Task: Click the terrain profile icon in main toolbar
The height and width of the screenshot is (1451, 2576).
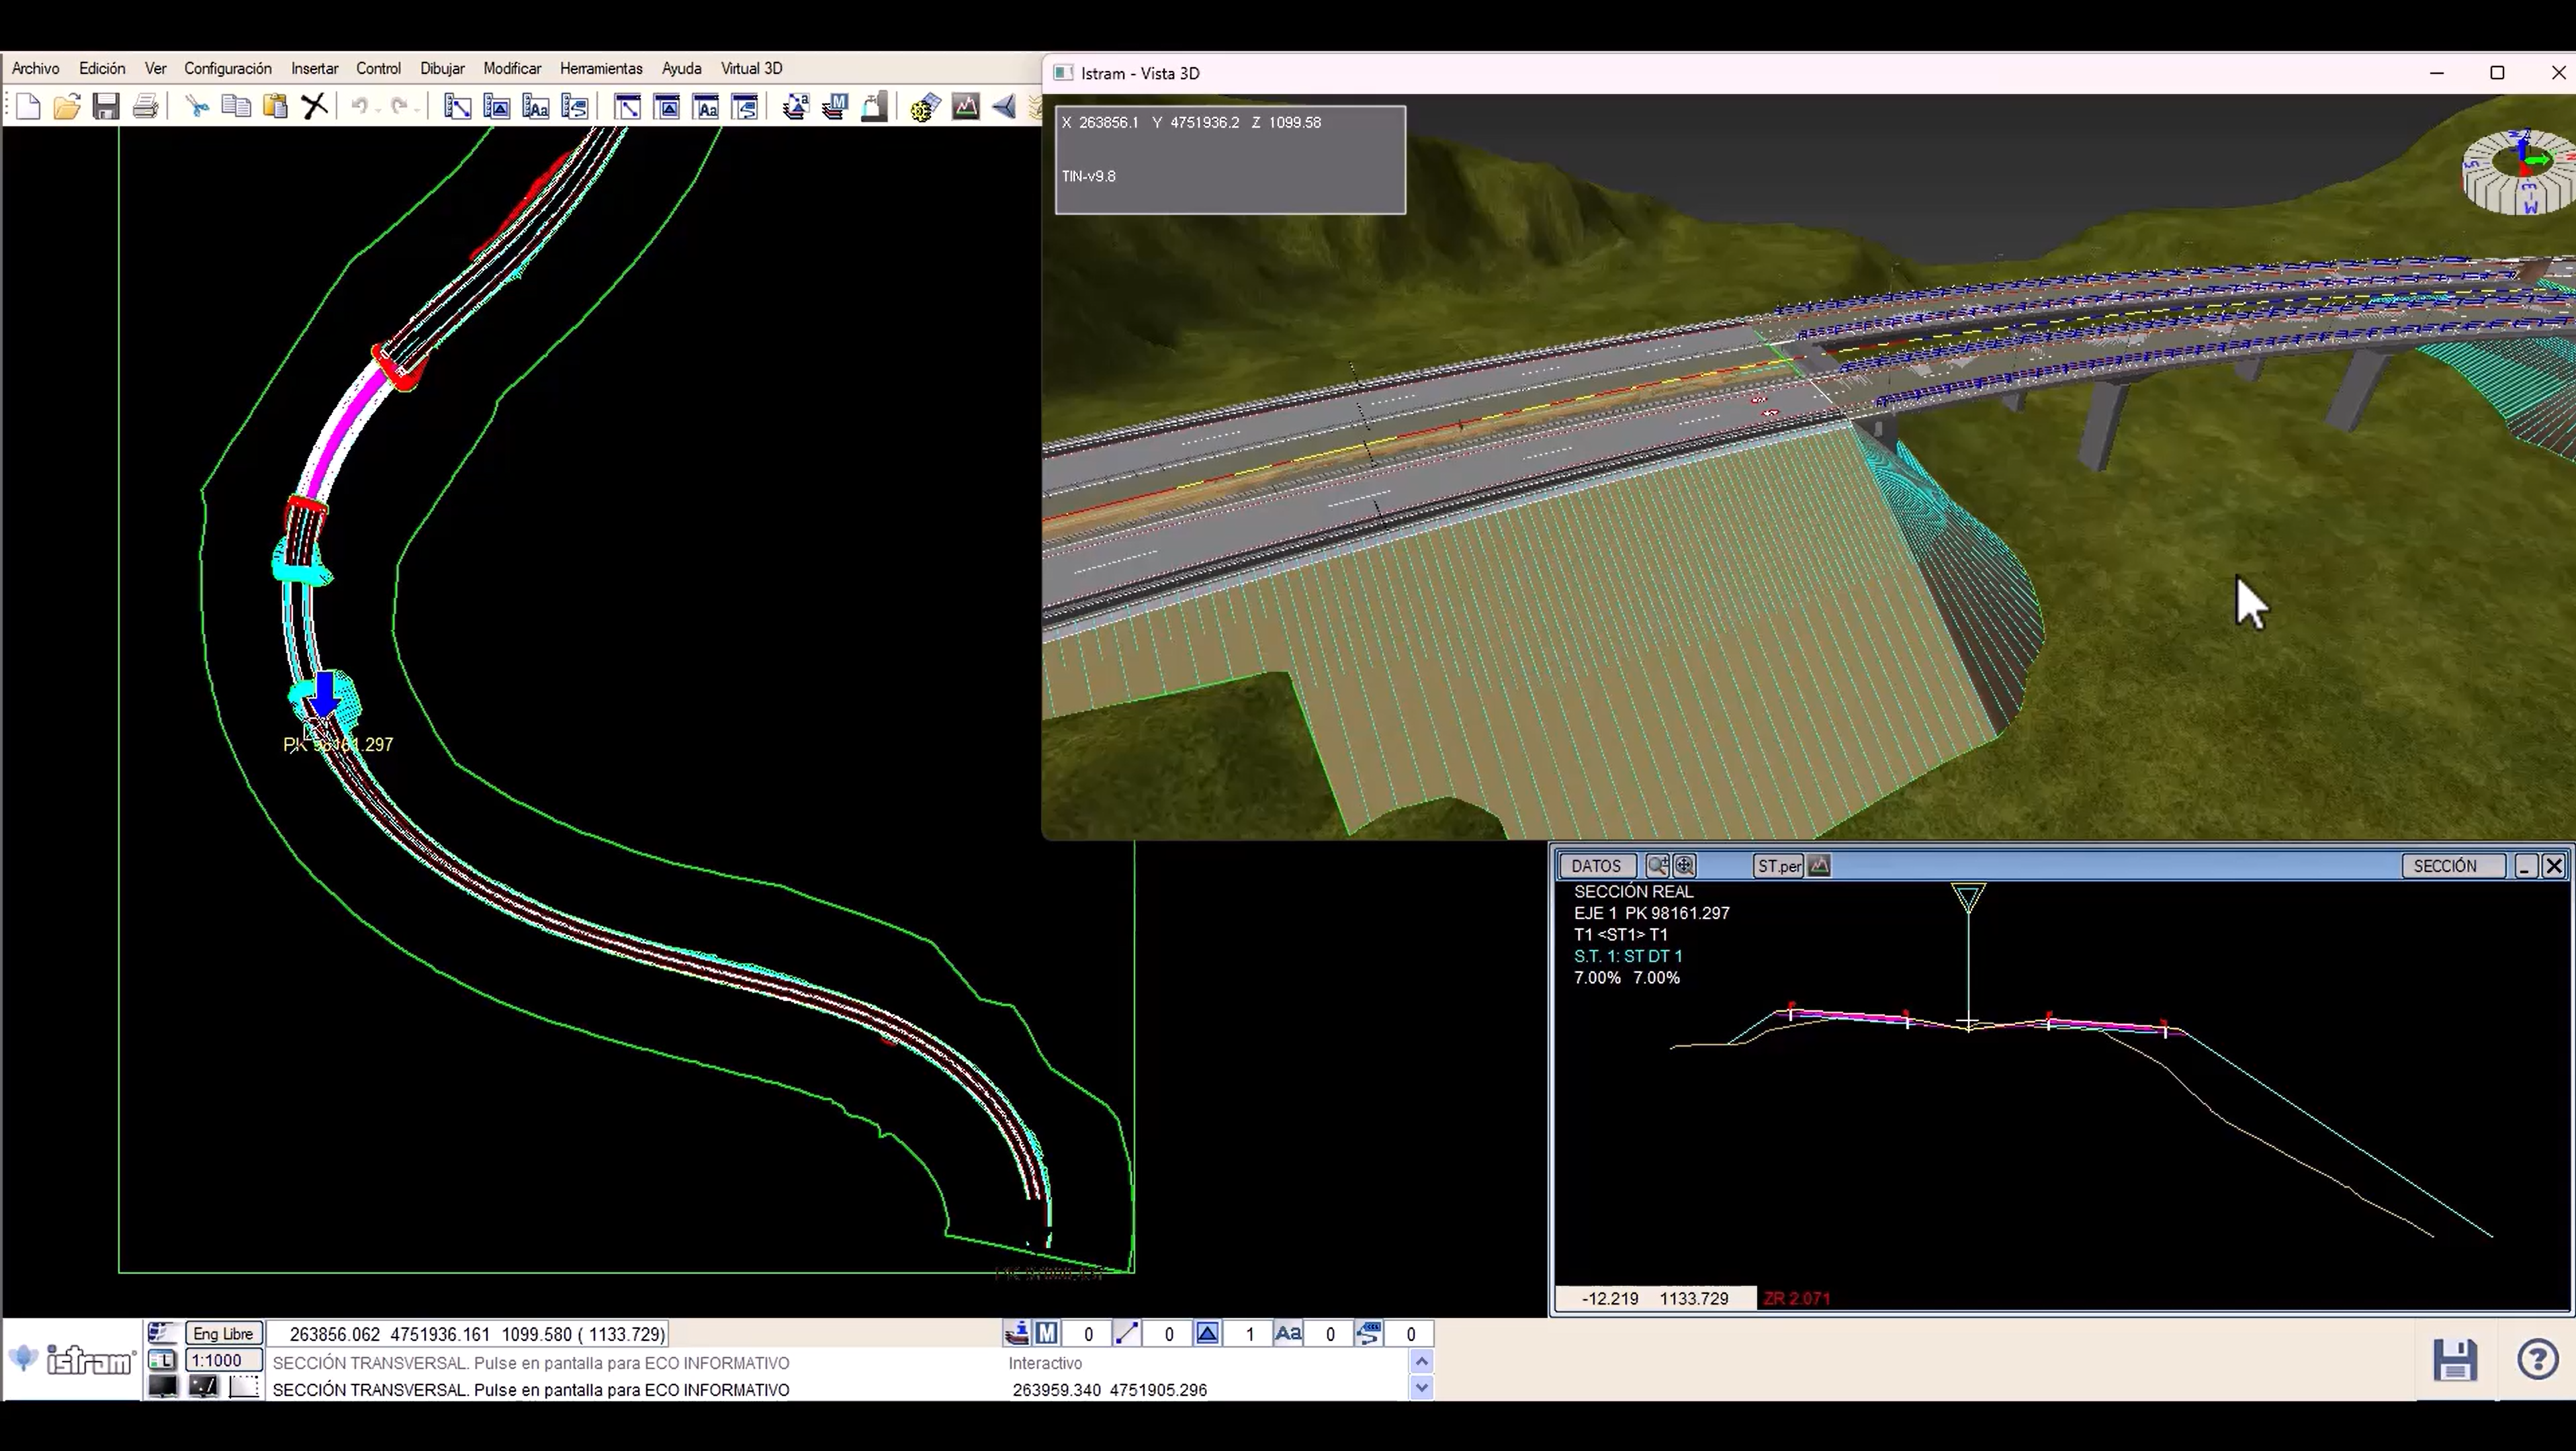Action: click(x=965, y=106)
